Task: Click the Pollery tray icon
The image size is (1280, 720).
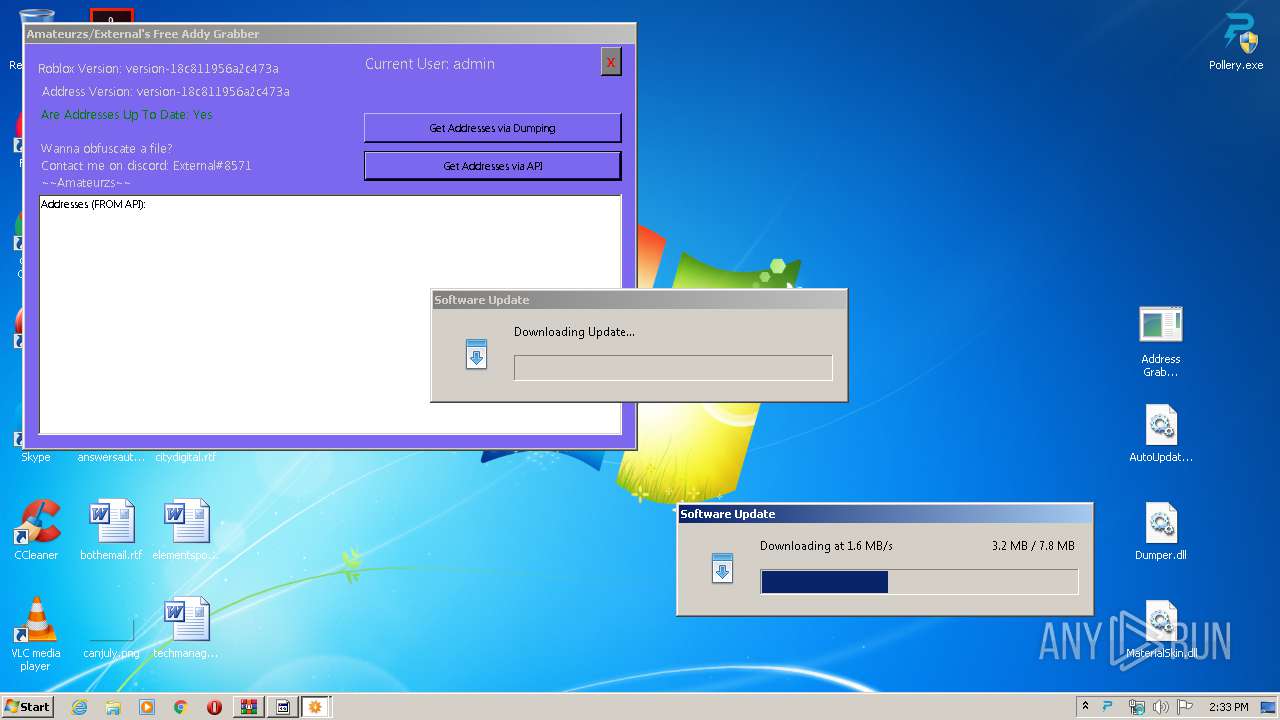Action: [x=1108, y=706]
